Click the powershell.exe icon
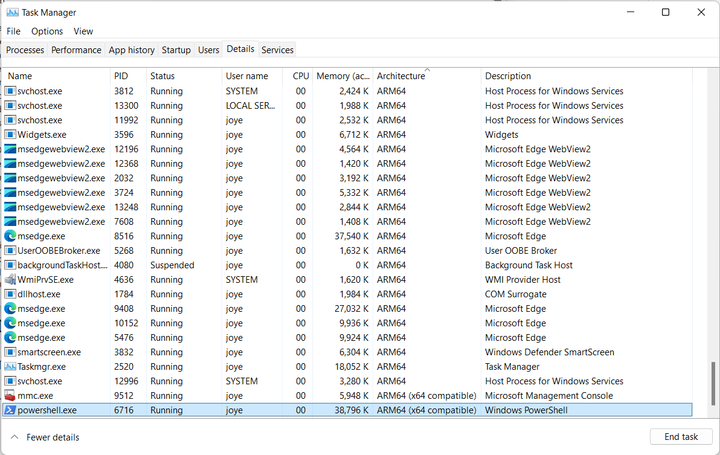The width and height of the screenshot is (720, 455). point(10,410)
